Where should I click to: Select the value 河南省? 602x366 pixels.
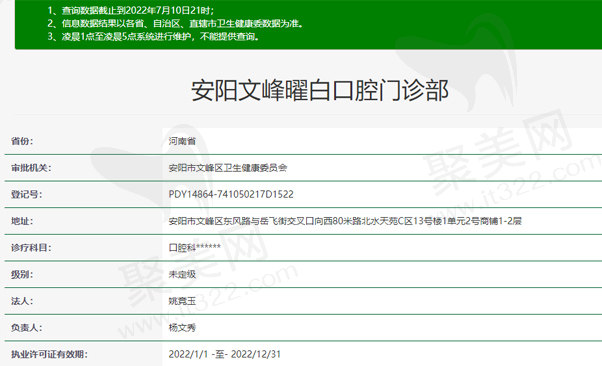pos(182,141)
